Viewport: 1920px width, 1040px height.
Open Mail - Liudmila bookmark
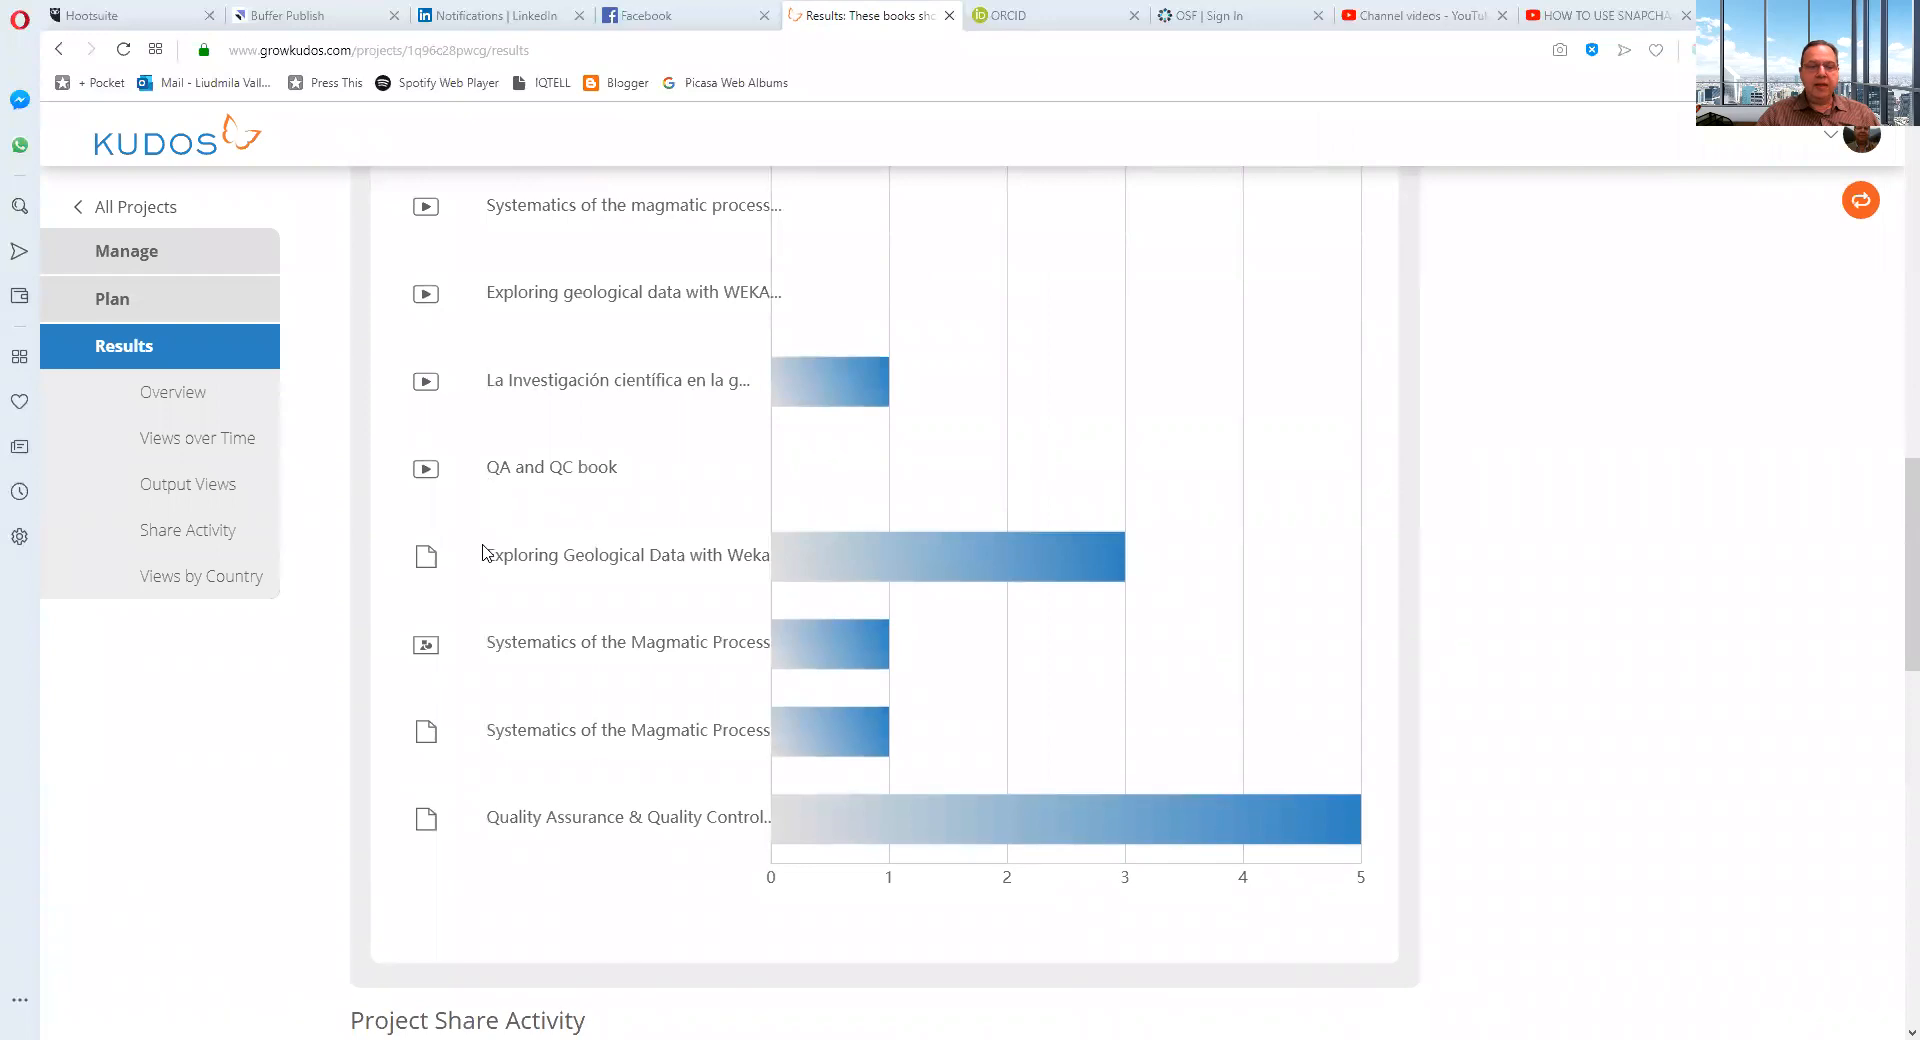tap(204, 83)
